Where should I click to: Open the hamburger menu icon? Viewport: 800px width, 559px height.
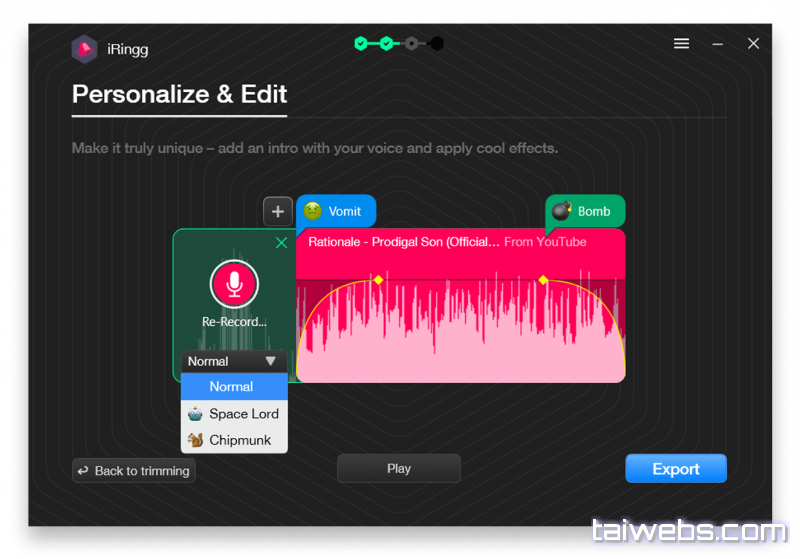(x=681, y=44)
